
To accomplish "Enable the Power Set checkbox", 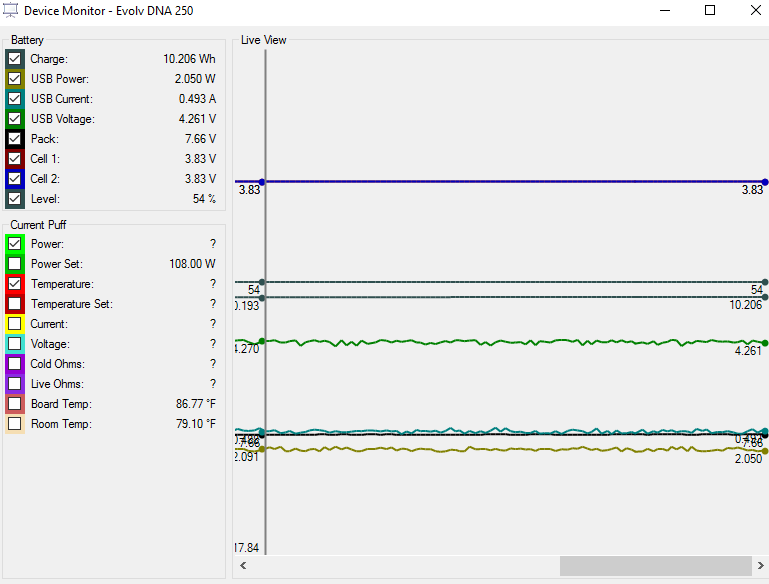I will click(x=15, y=264).
